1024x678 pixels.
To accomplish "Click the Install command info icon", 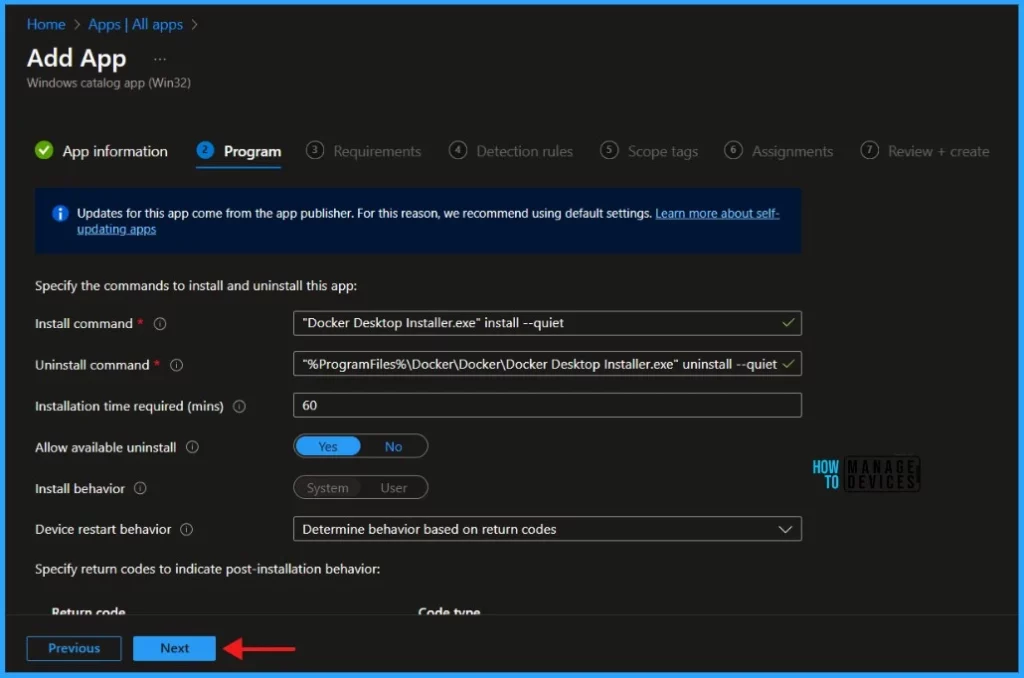I will (x=160, y=324).
